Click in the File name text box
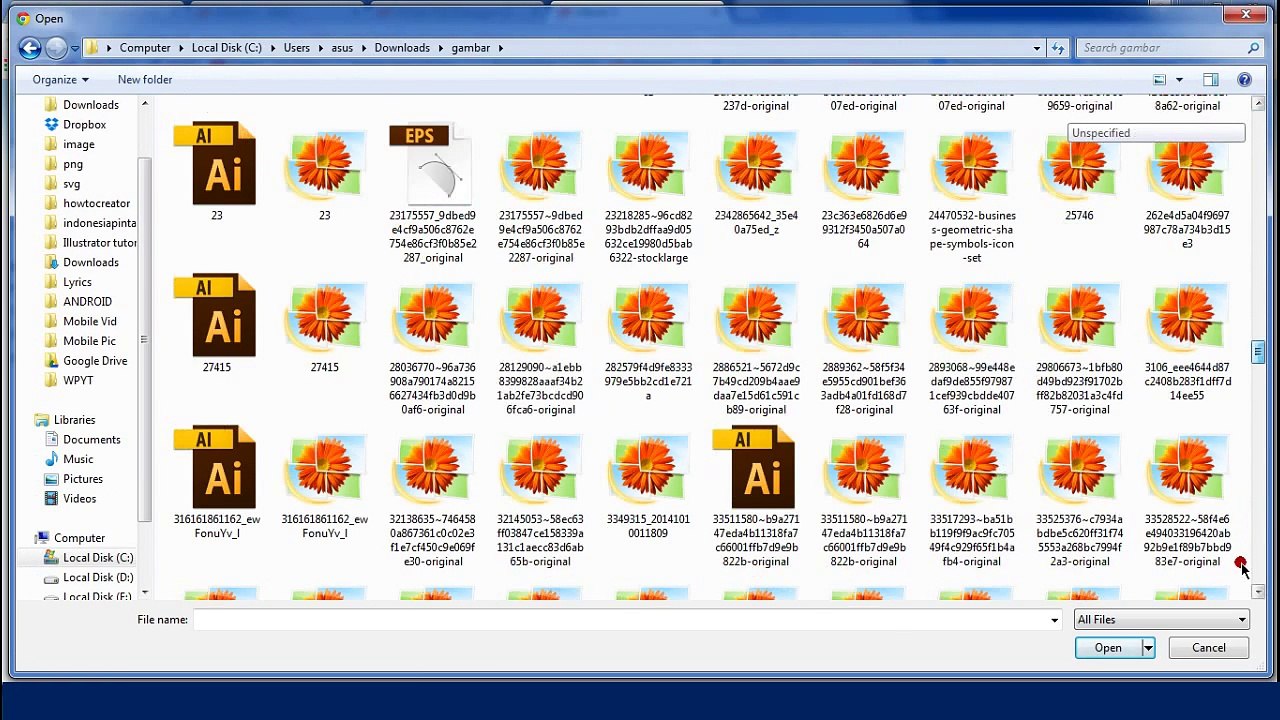 pyautogui.click(x=618, y=620)
